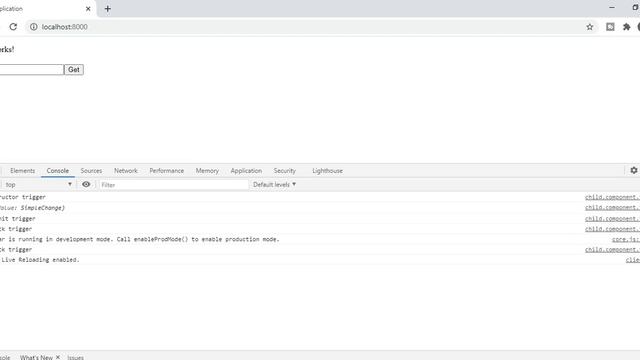Close the What's New drawer tab
Screen dimensions: 640x360
tap(58, 357)
